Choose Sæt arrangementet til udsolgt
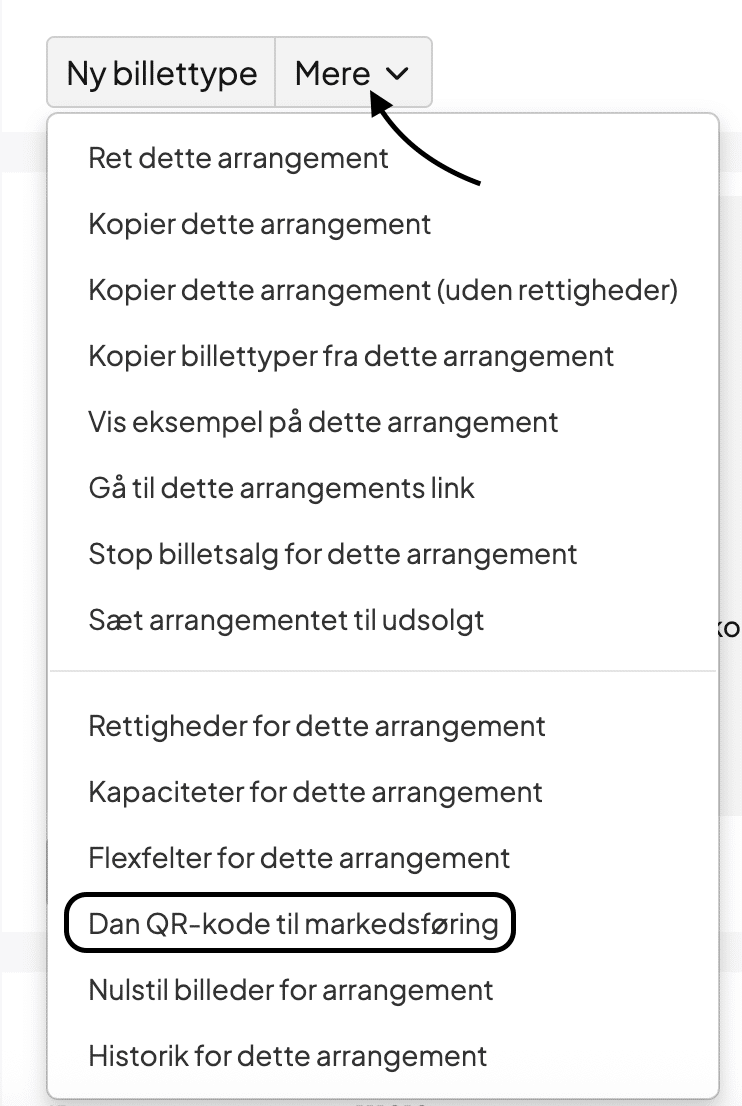The image size is (742, 1106). click(286, 620)
